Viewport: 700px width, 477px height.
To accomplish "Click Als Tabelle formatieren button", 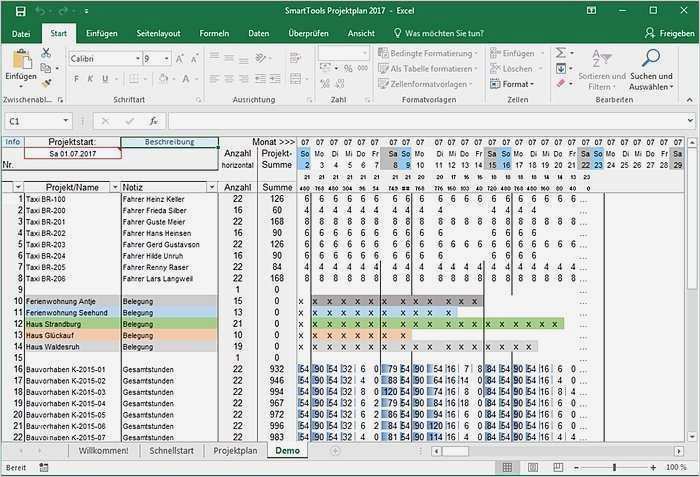I will pos(428,68).
